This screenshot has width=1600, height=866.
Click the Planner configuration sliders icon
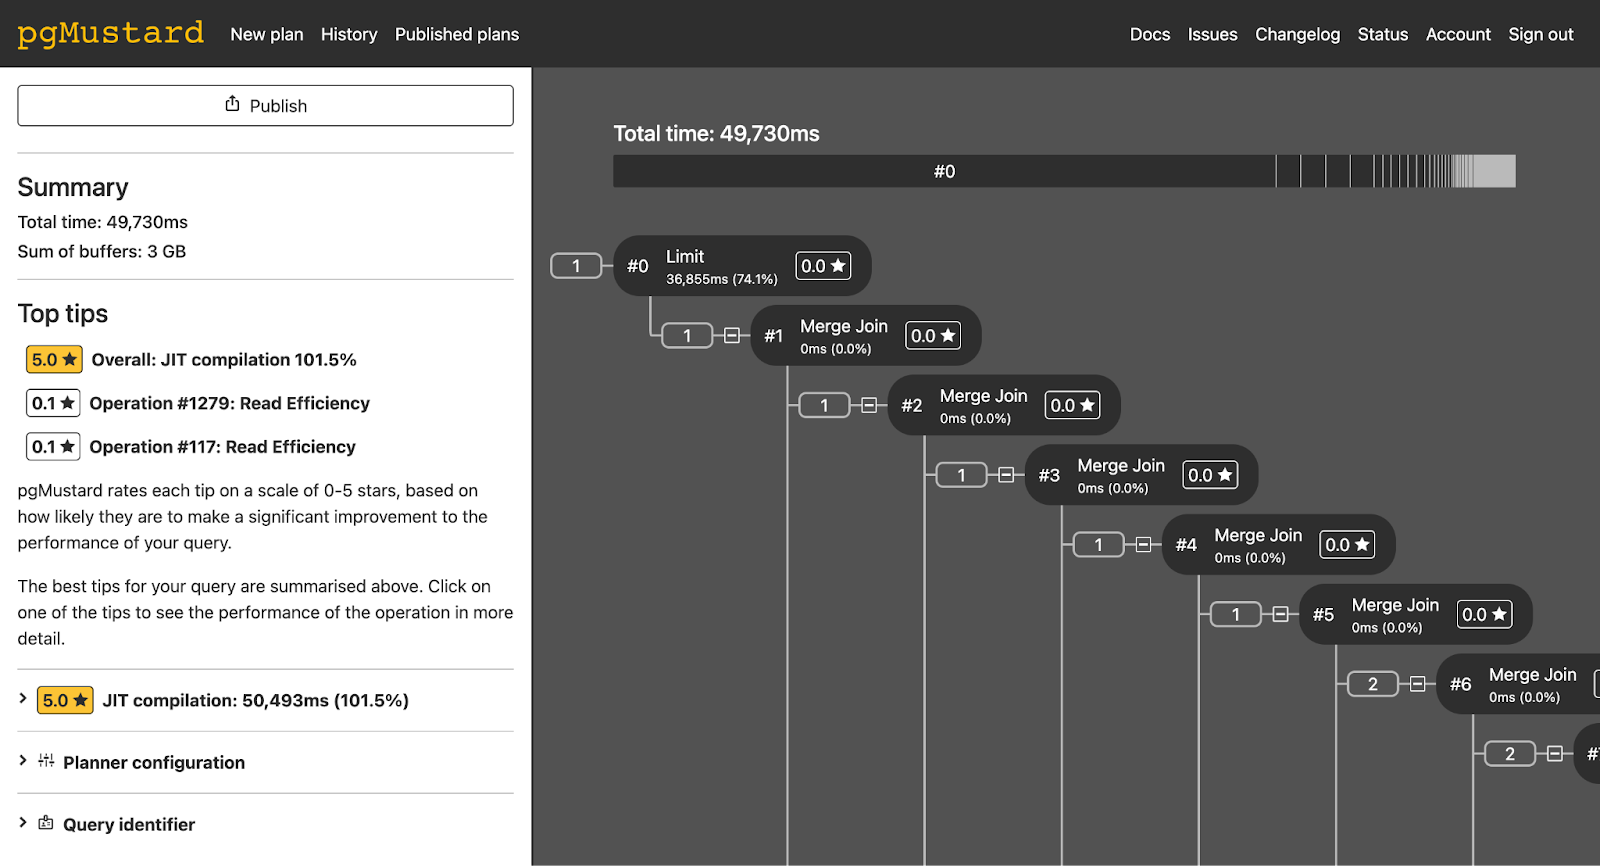click(46, 761)
